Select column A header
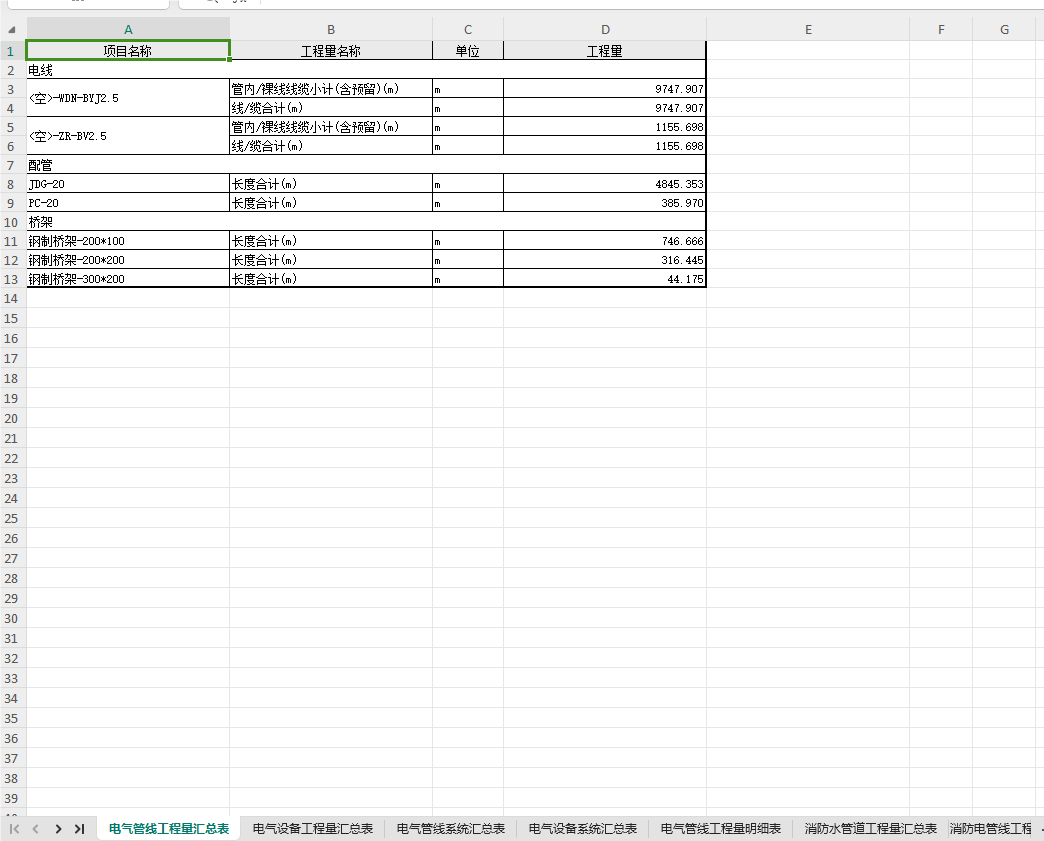The height and width of the screenshot is (841, 1044). click(x=129, y=29)
